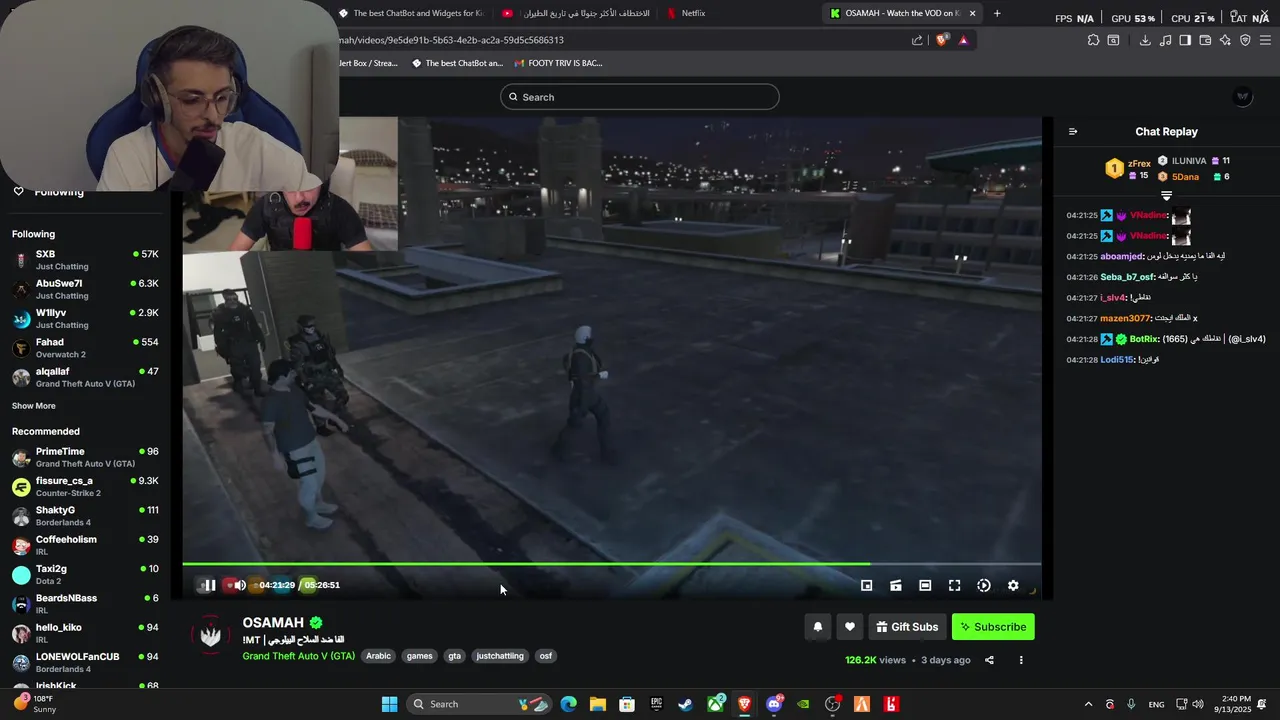Screen dimensions: 1280x720
Task: Toggle theater mode in player
Action: tap(925, 586)
